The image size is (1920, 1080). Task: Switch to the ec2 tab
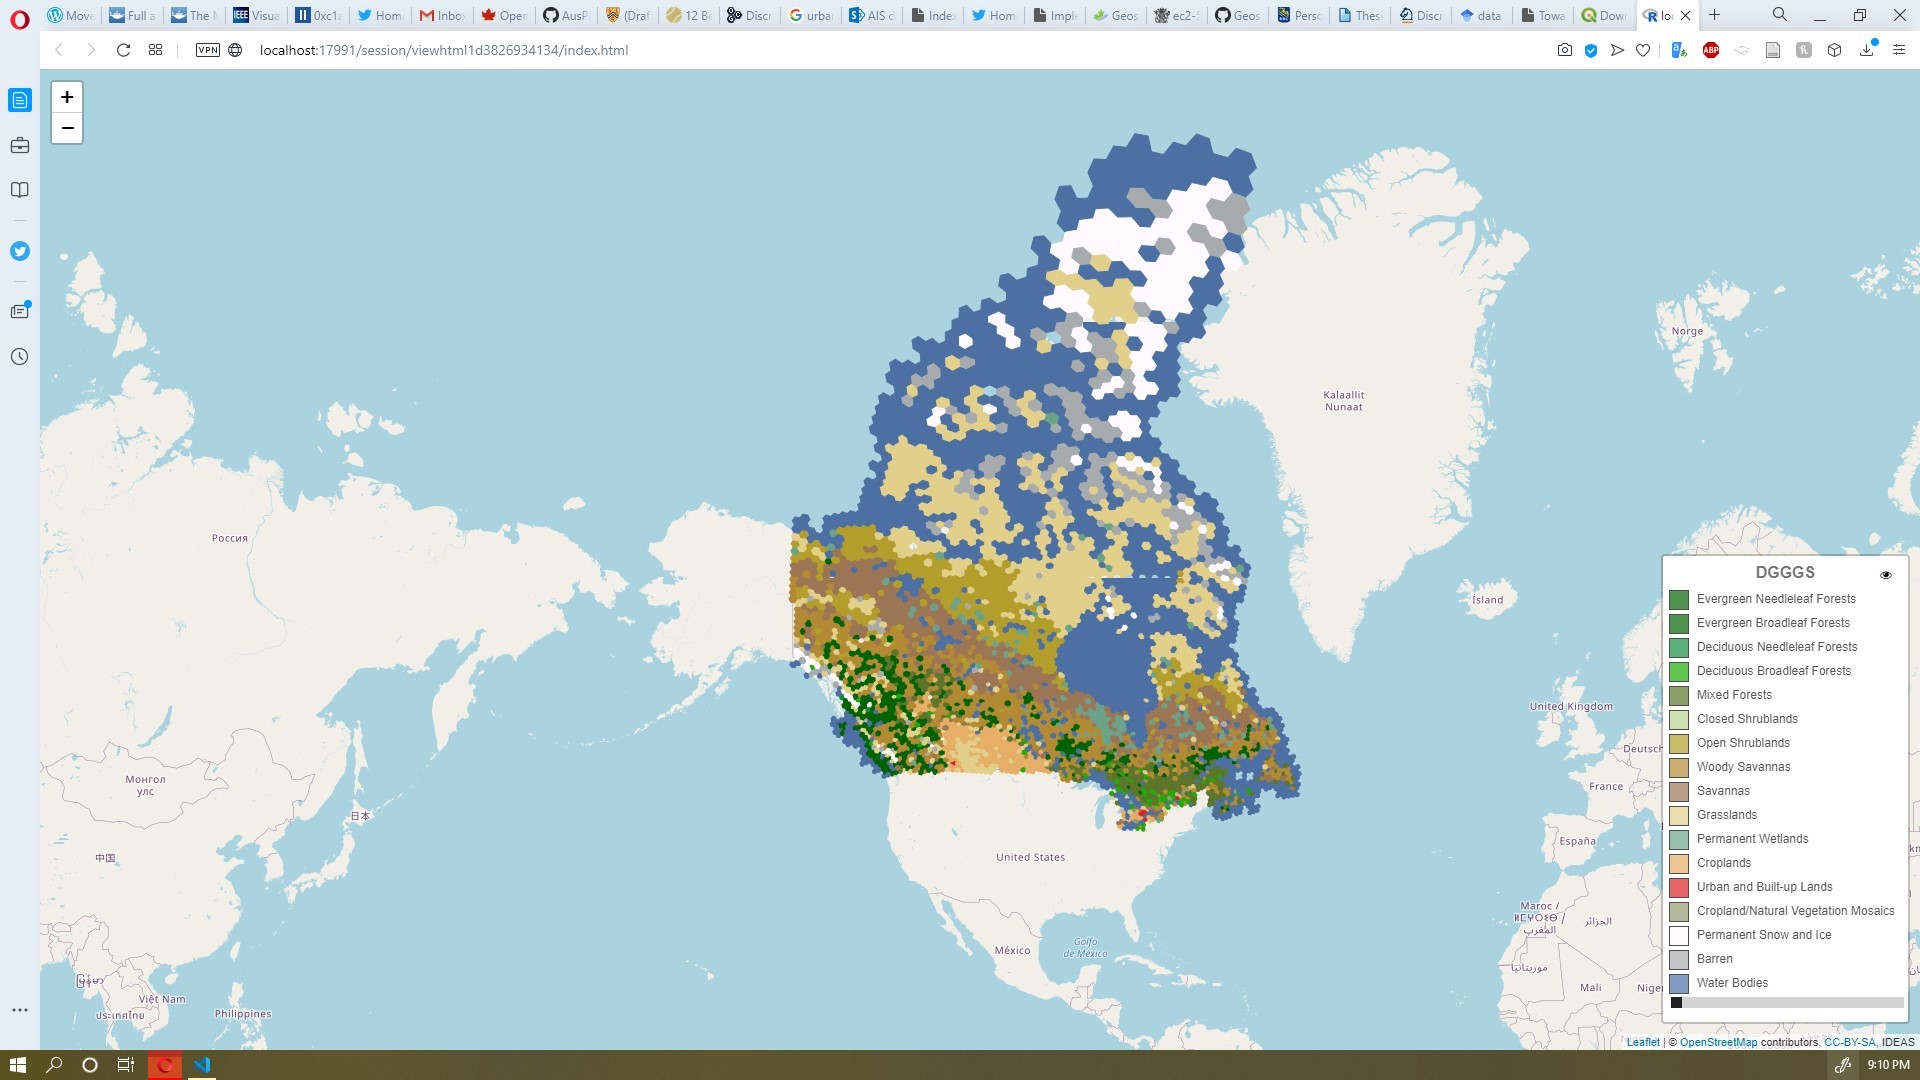pyautogui.click(x=1177, y=15)
